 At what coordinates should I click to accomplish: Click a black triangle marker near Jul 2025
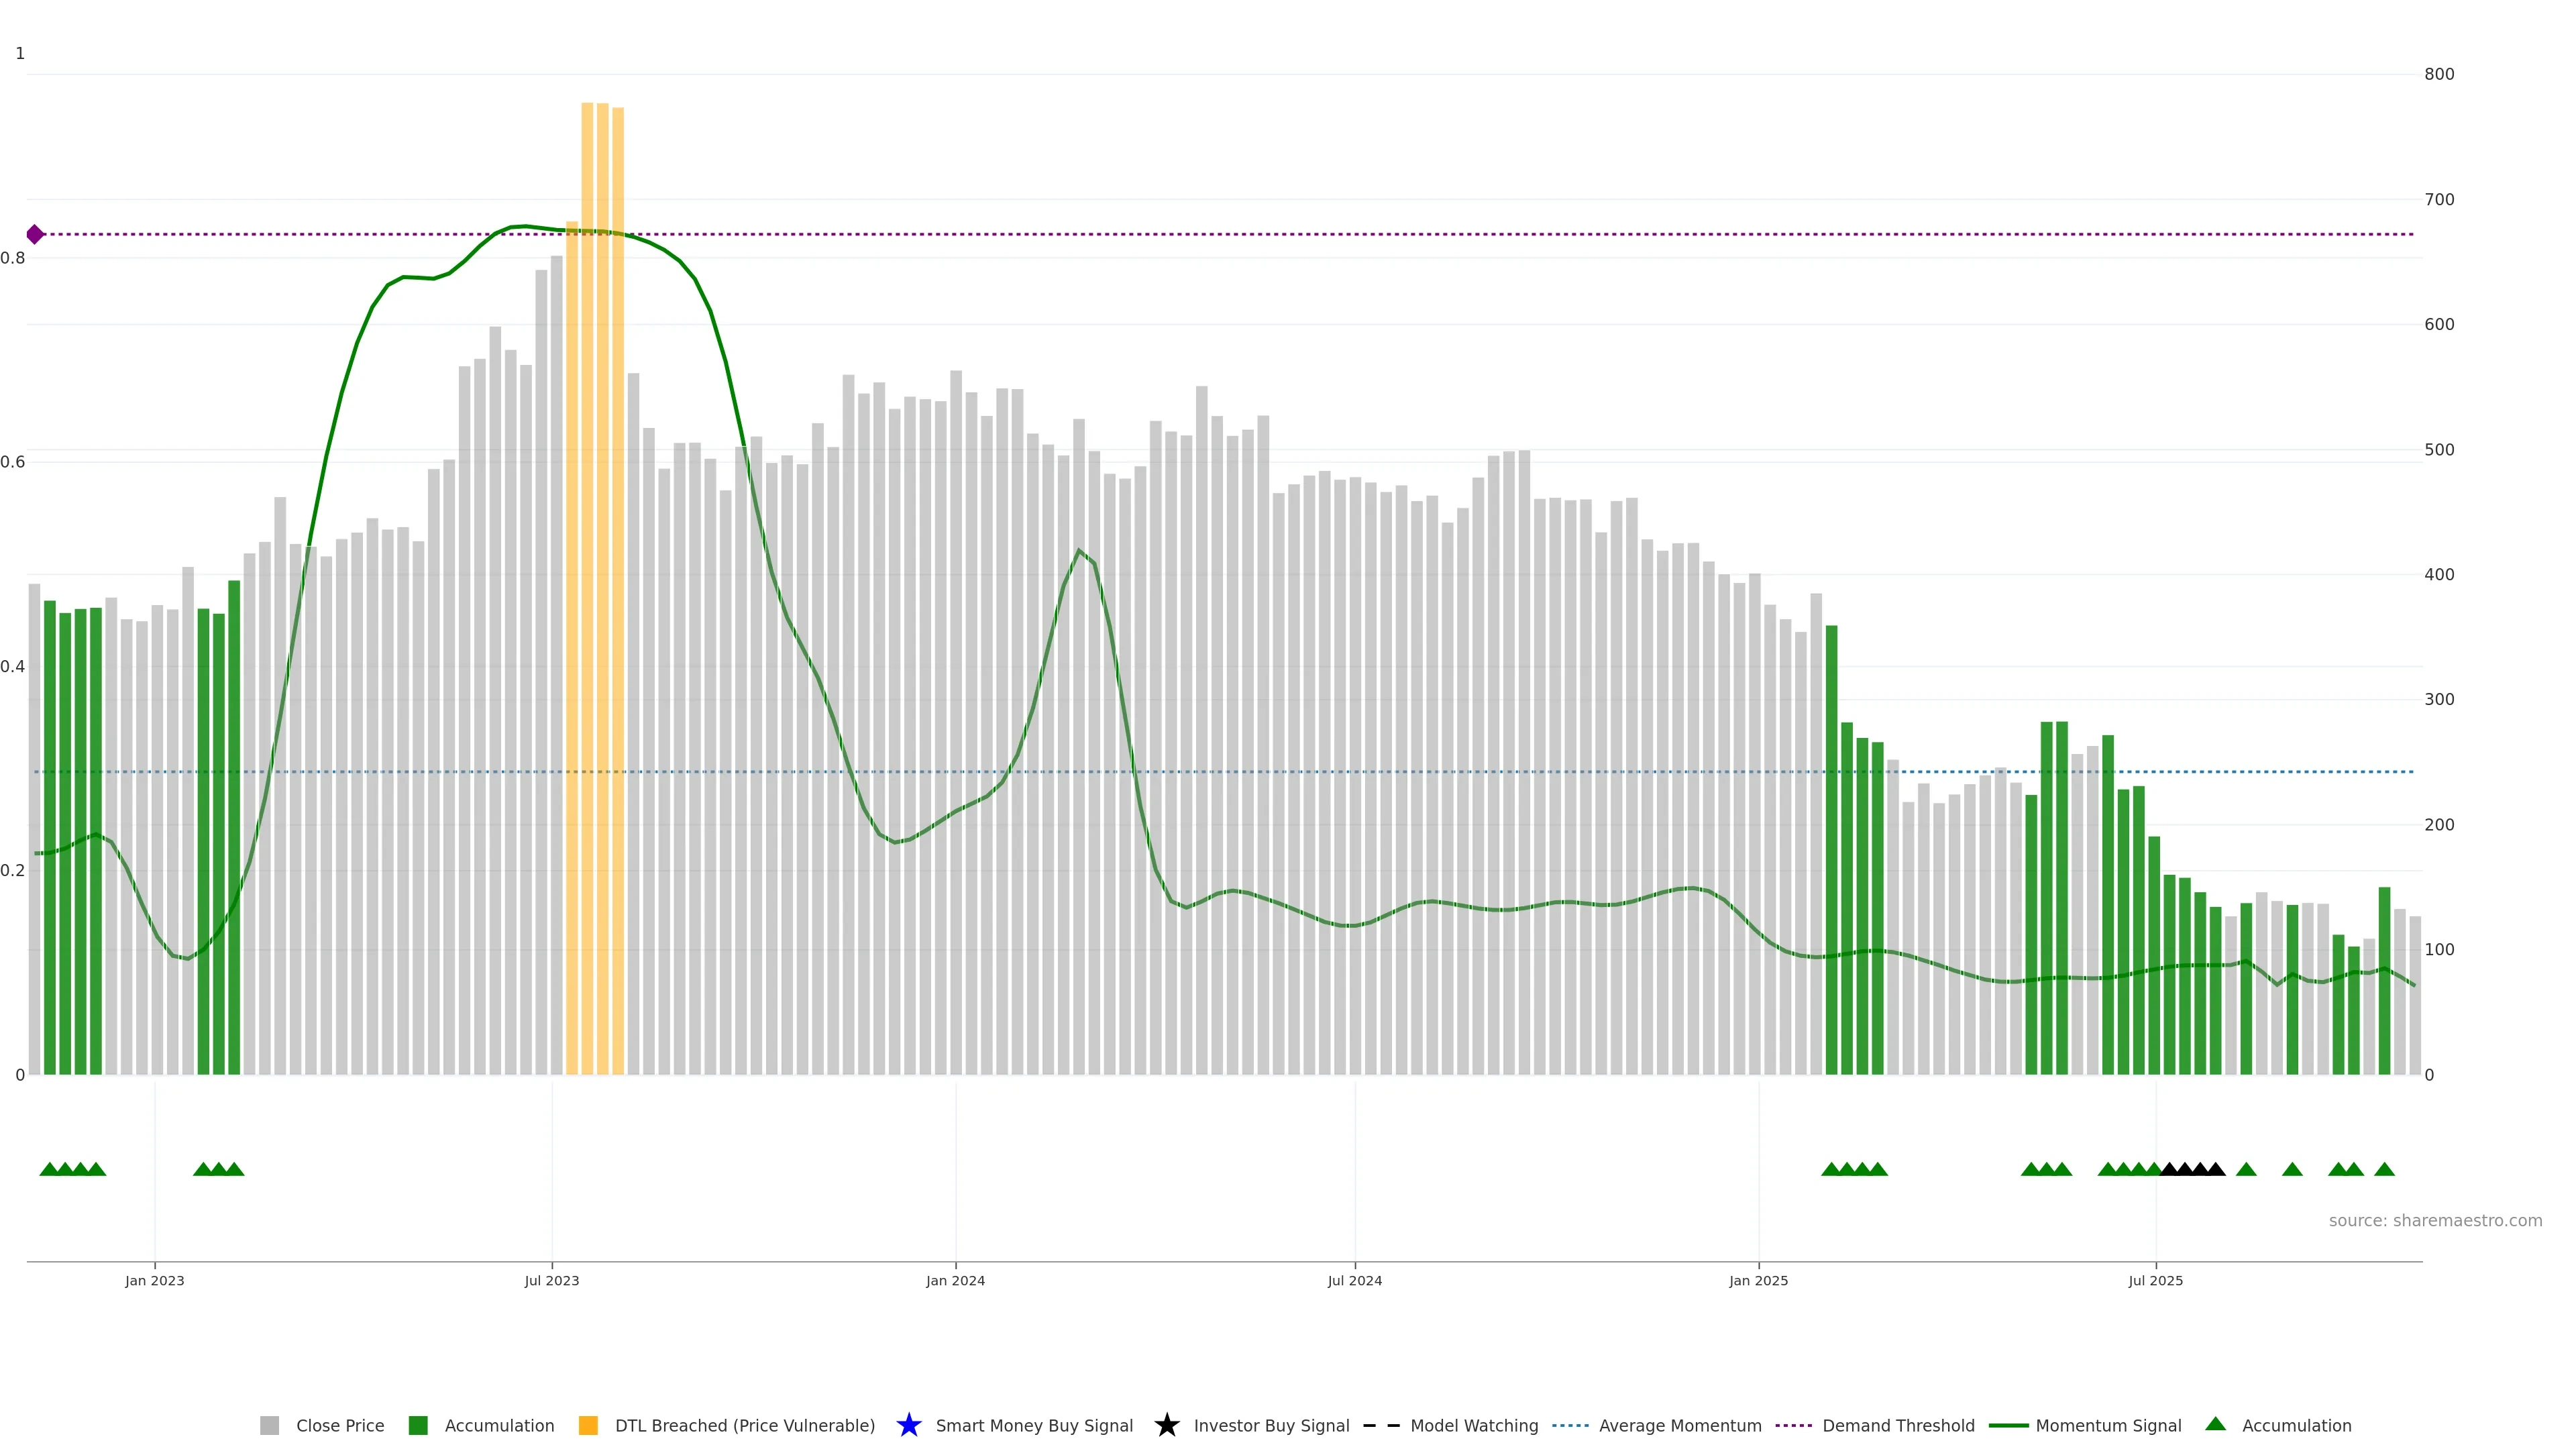click(x=2185, y=1169)
